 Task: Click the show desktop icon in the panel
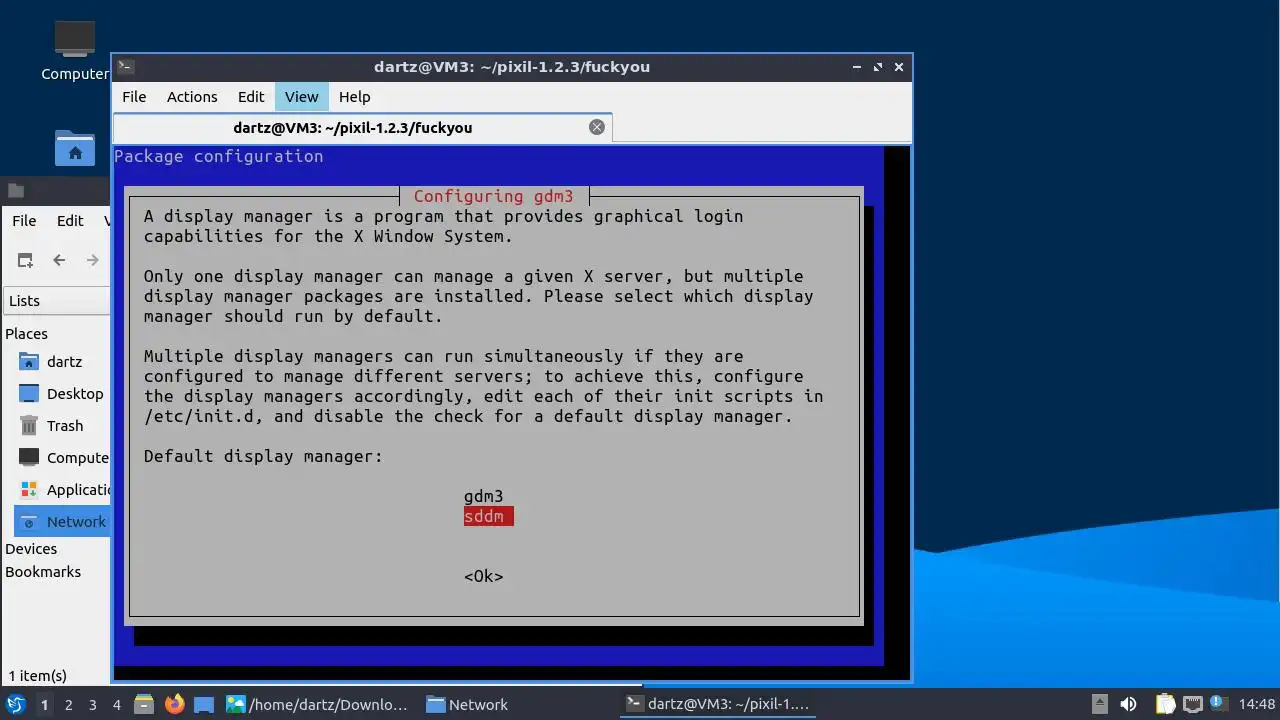pos(204,704)
